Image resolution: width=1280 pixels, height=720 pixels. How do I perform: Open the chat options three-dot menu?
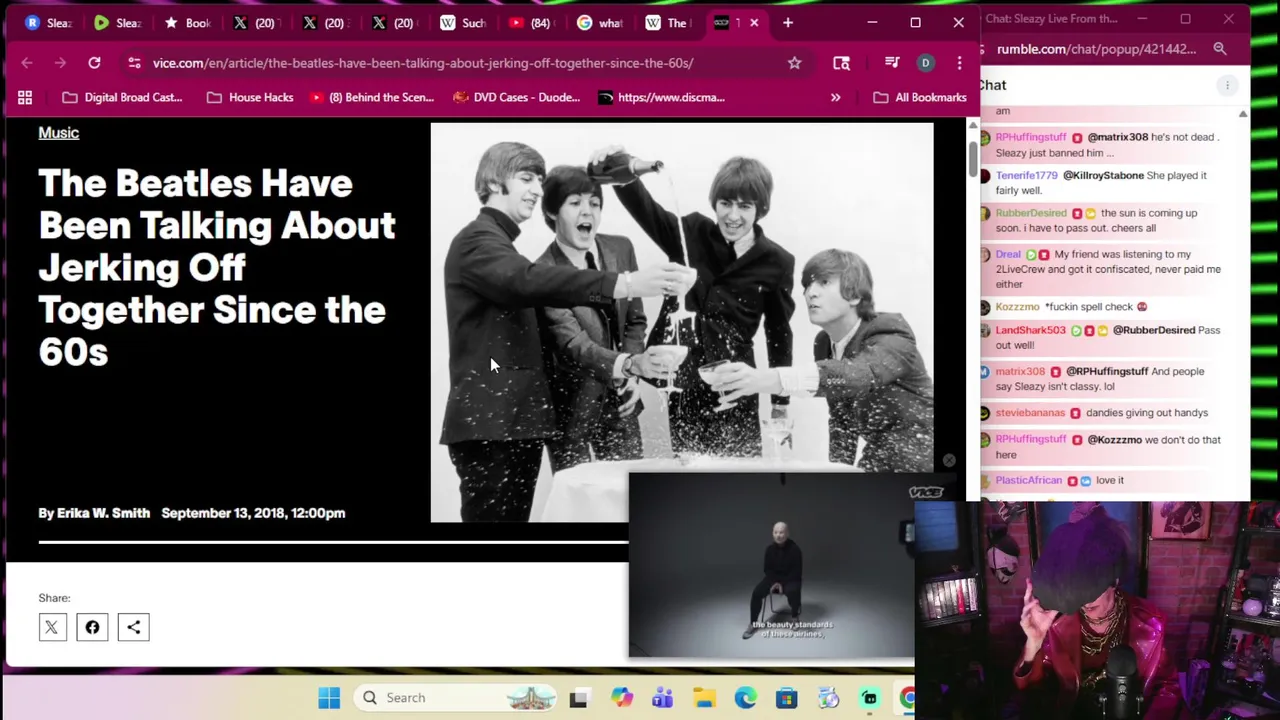pos(1227,85)
